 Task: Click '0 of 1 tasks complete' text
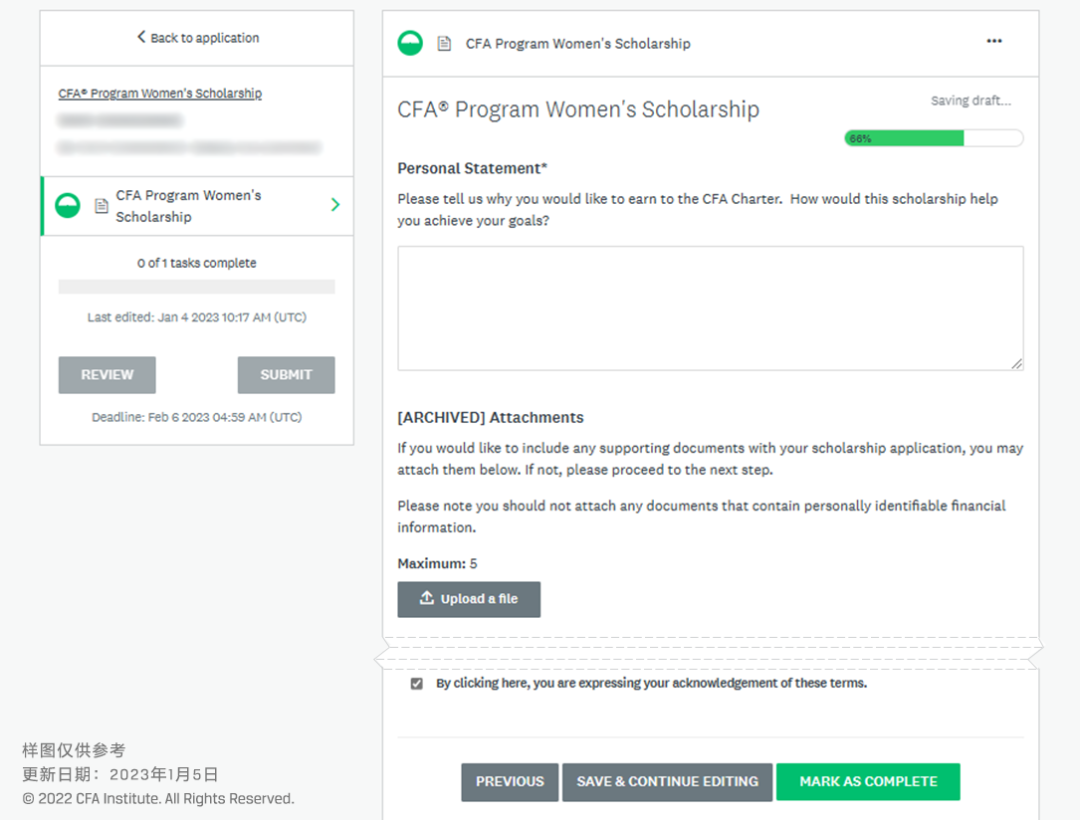coord(196,263)
